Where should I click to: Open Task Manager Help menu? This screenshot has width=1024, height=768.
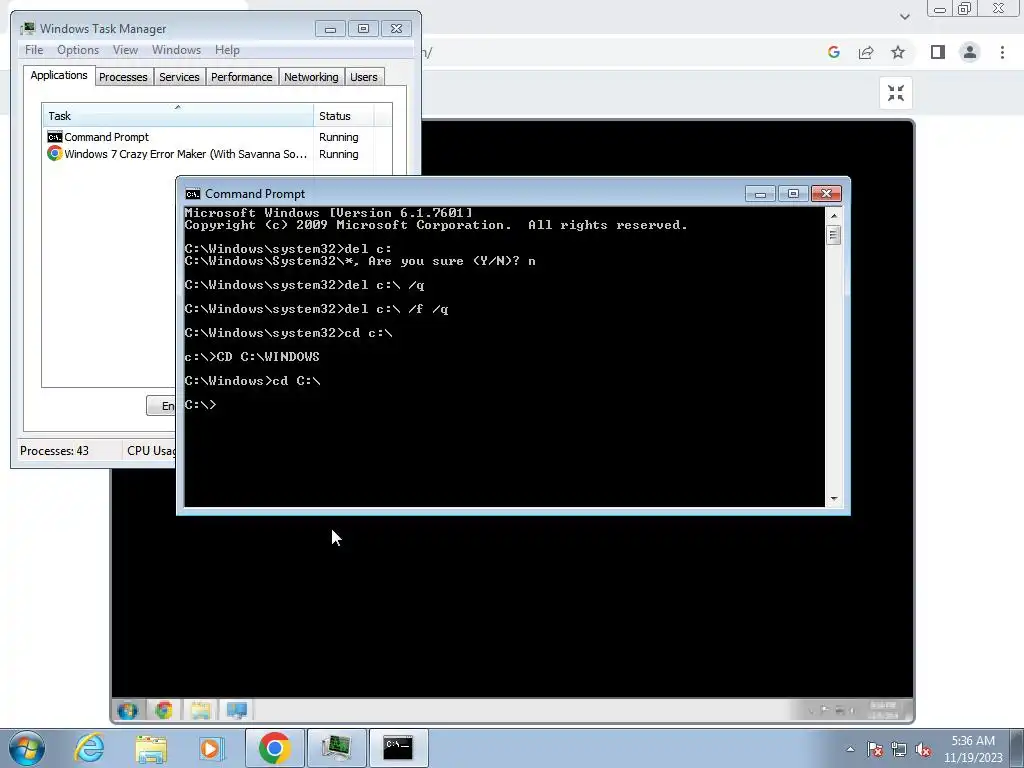pyautogui.click(x=227, y=50)
